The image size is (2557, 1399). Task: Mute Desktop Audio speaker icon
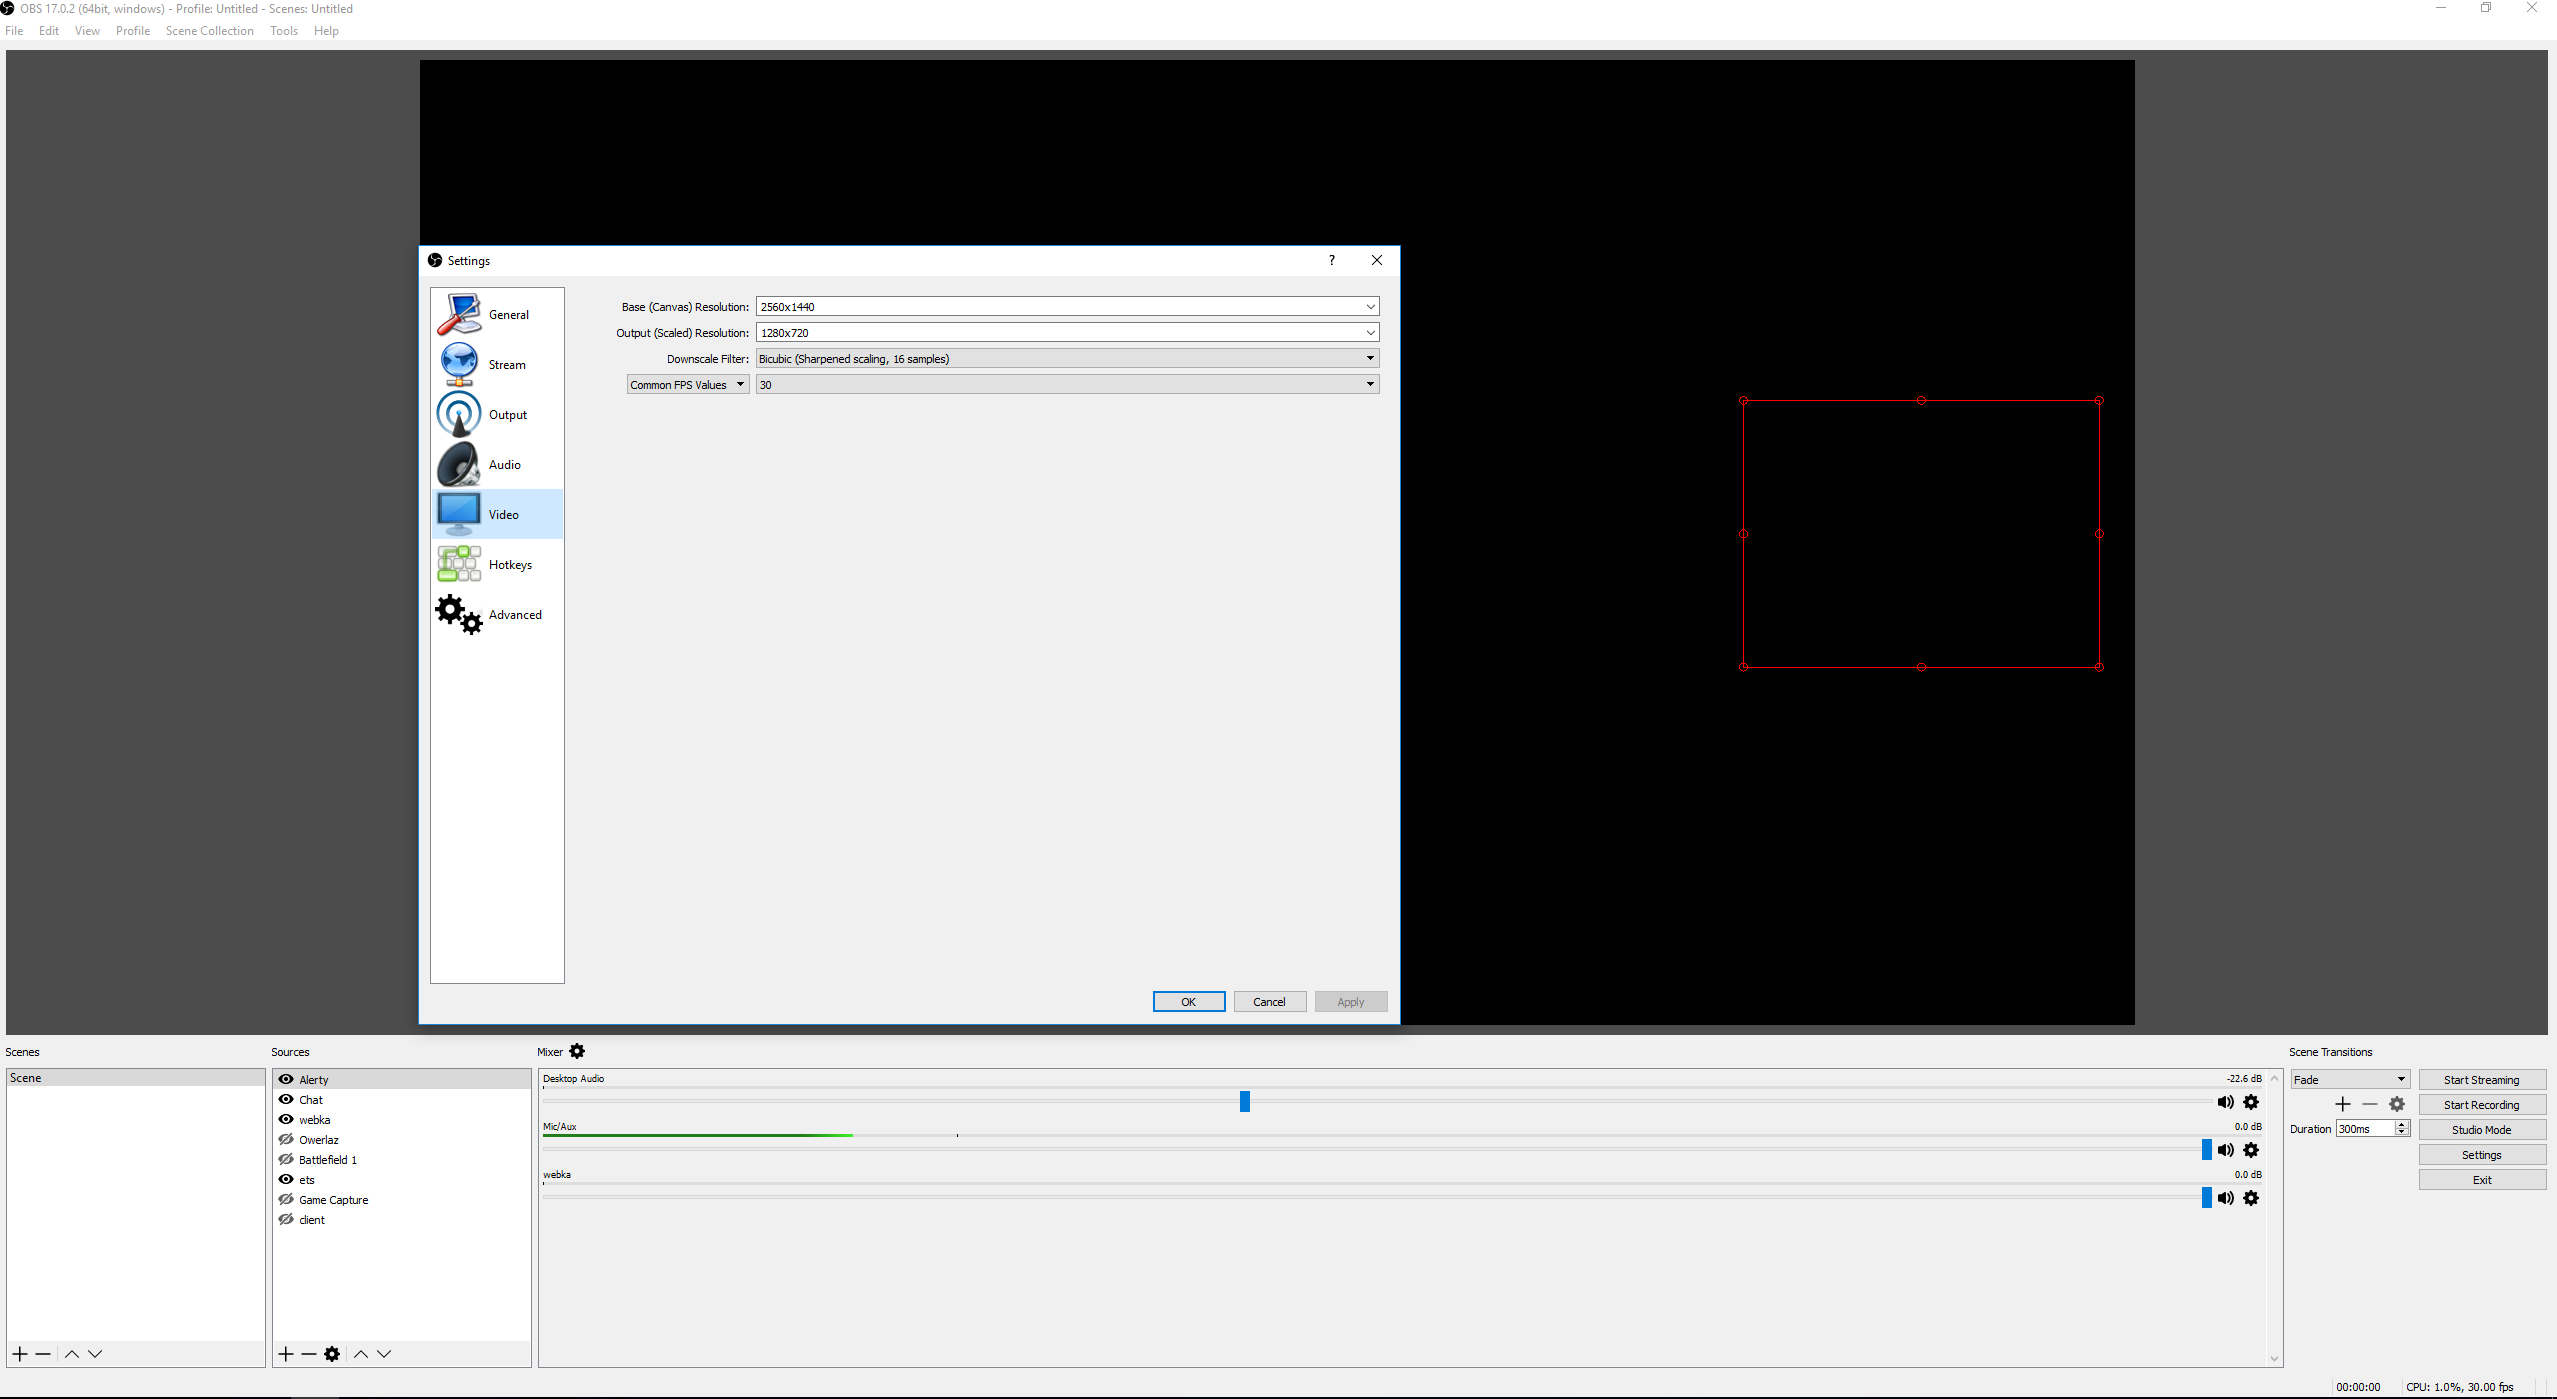pyautogui.click(x=2225, y=1102)
